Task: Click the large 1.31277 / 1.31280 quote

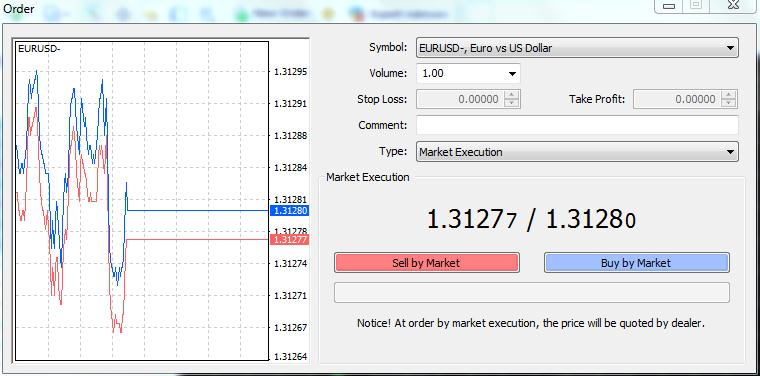Action: point(531,219)
